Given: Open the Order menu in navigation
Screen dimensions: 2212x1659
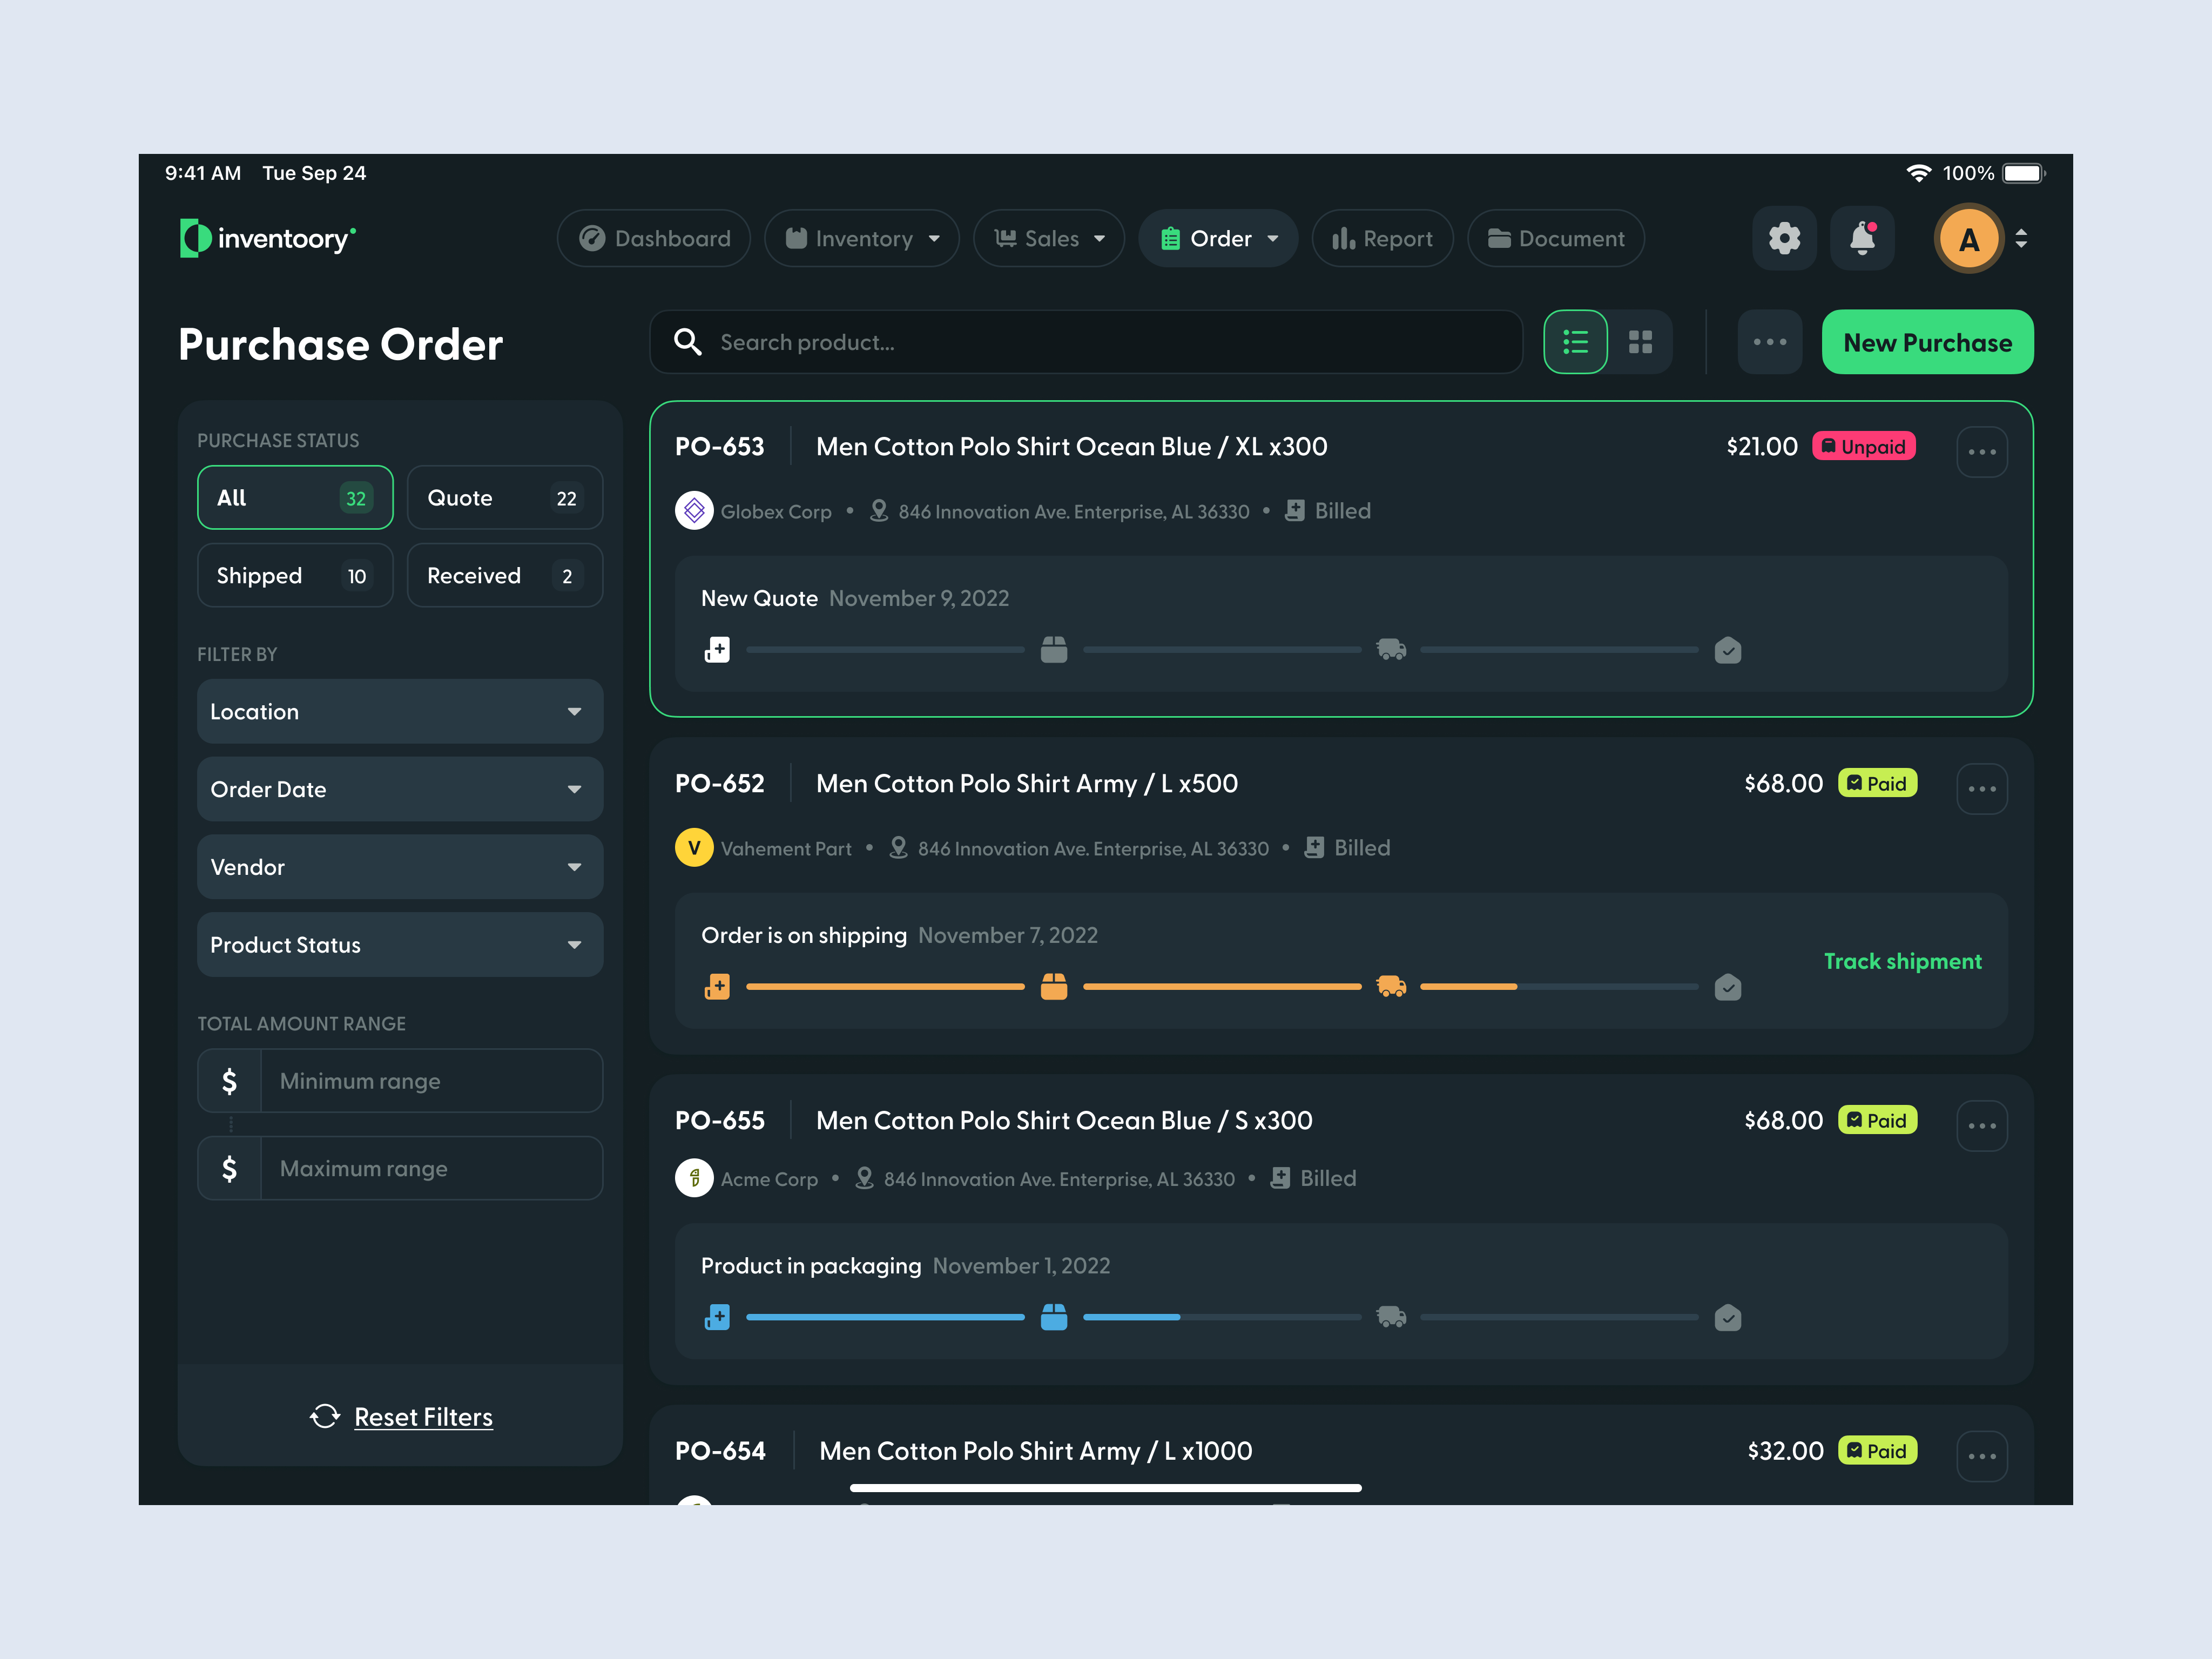Looking at the screenshot, I should tap(1218, 238).
